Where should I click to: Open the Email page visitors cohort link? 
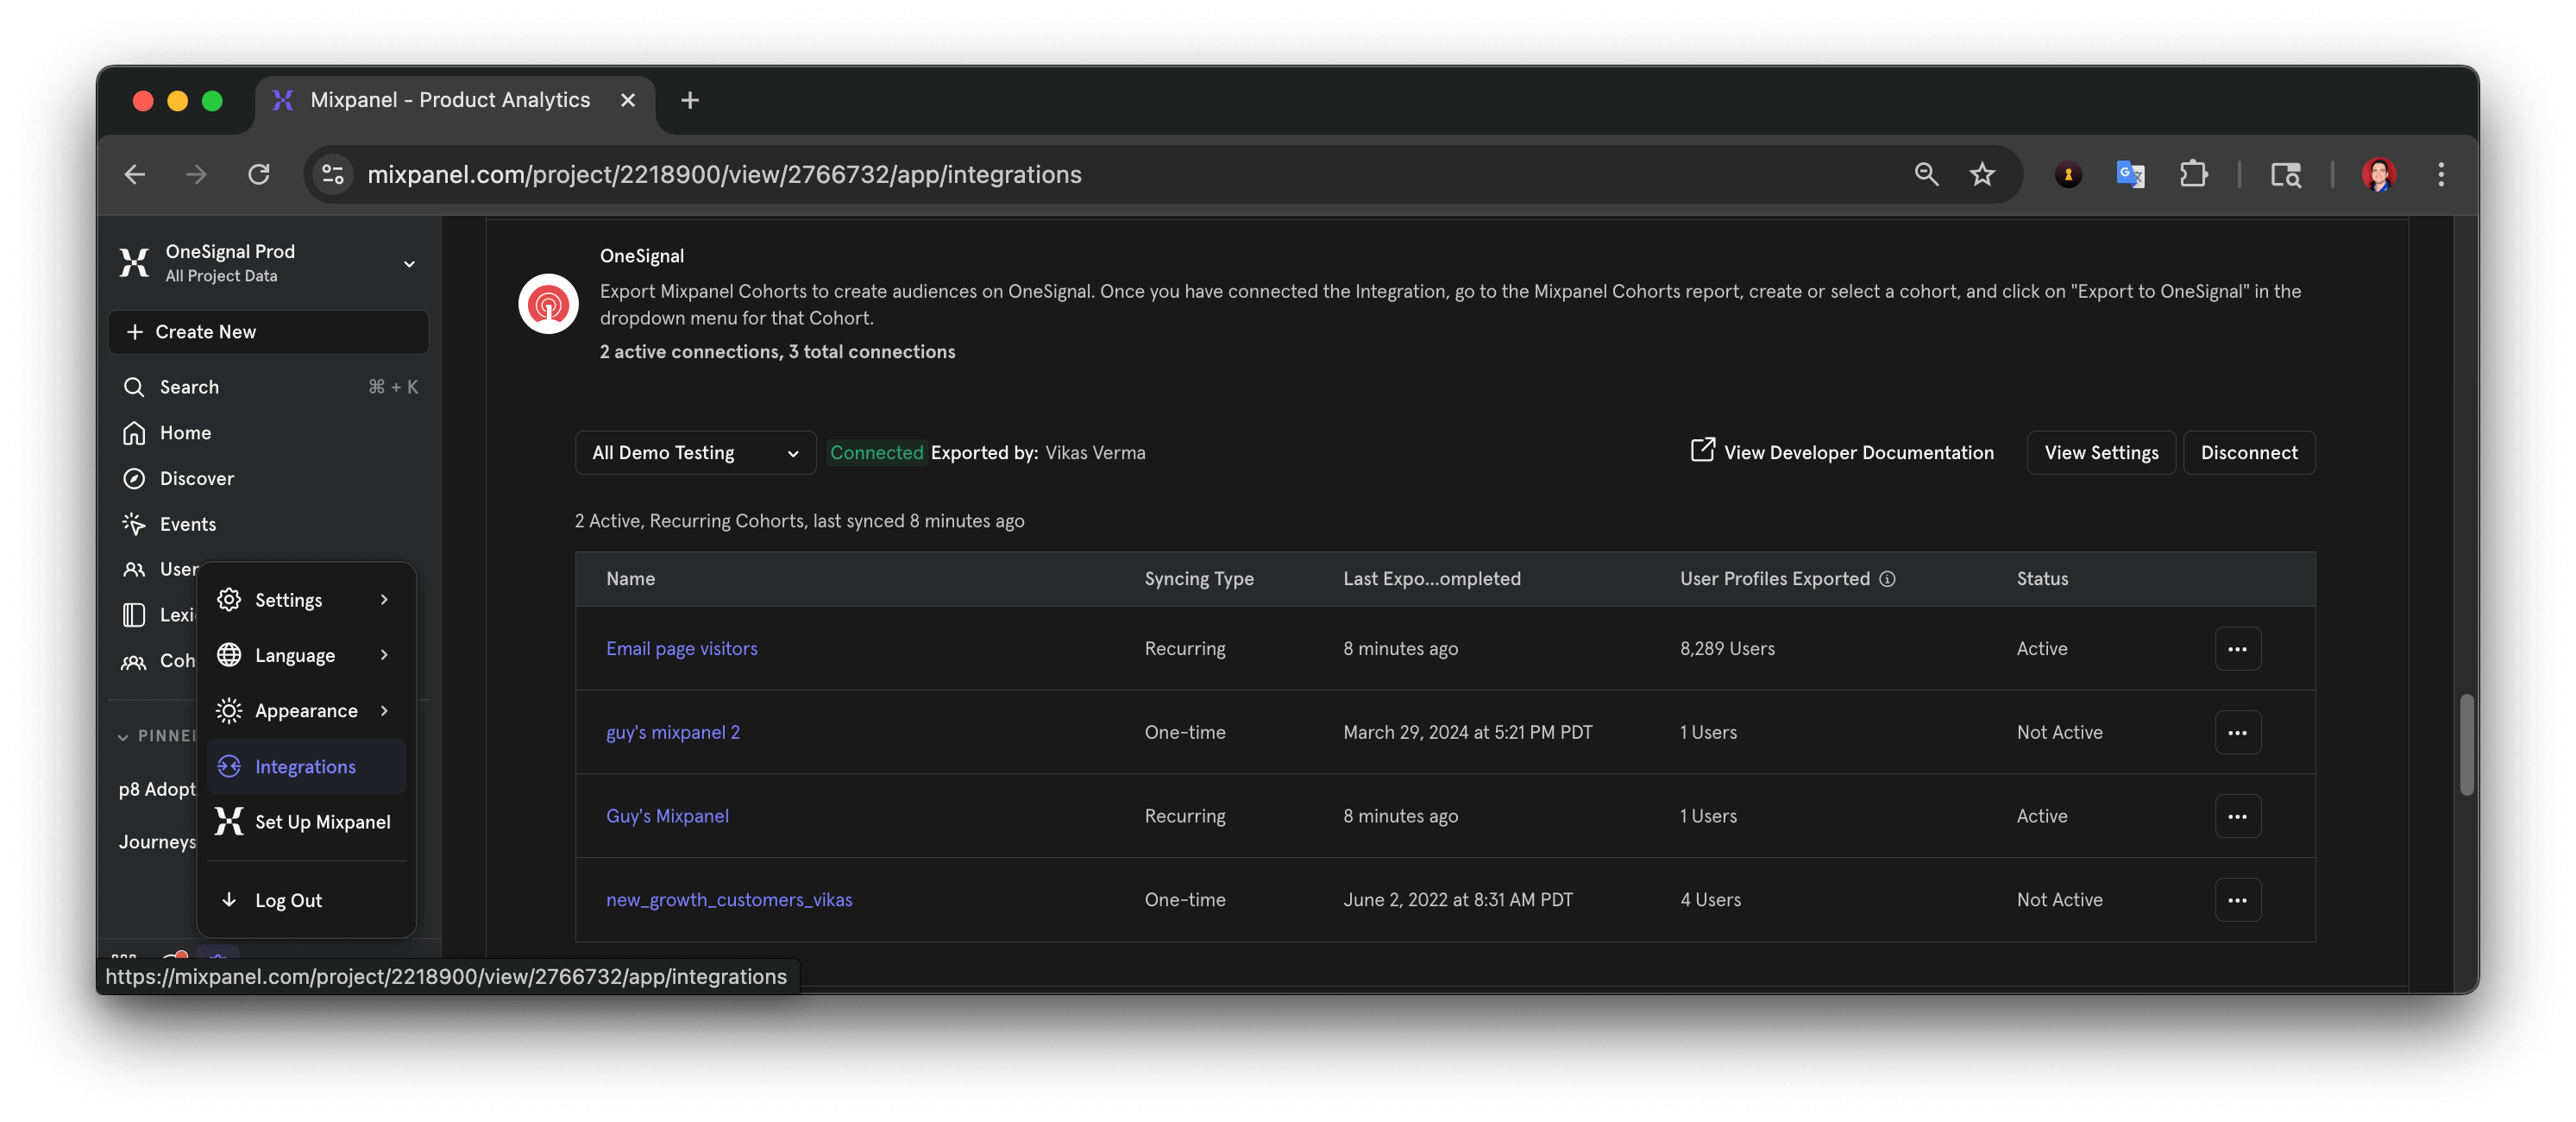(682, 649)
